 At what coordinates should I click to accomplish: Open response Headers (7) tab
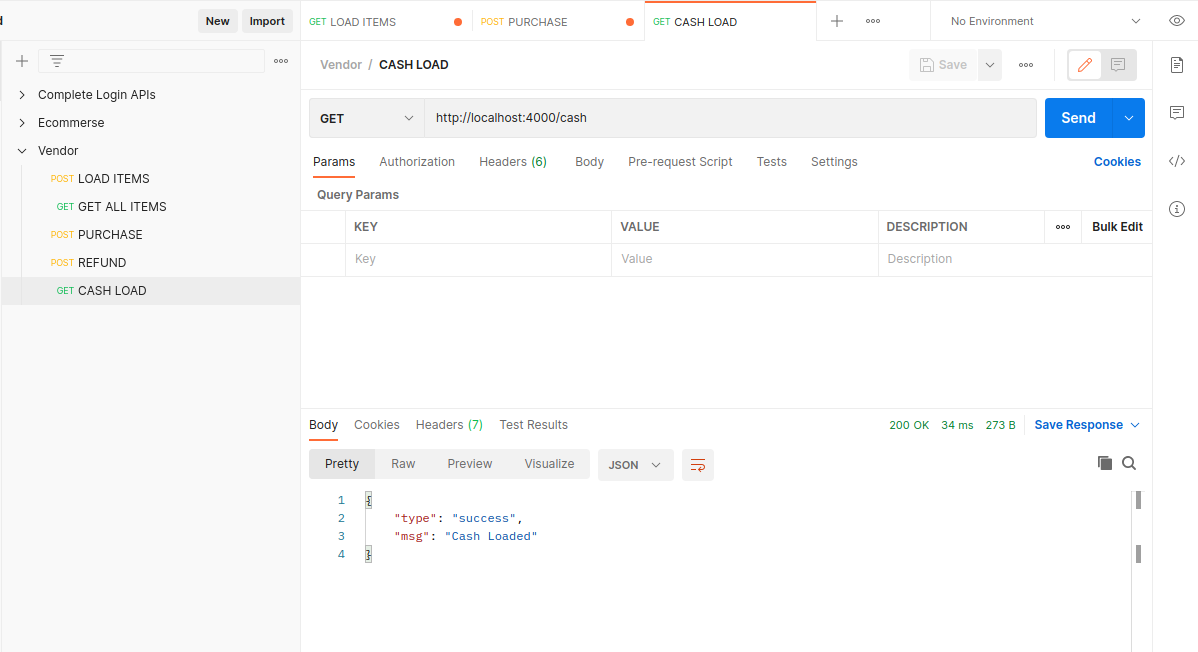coord(449,425)
